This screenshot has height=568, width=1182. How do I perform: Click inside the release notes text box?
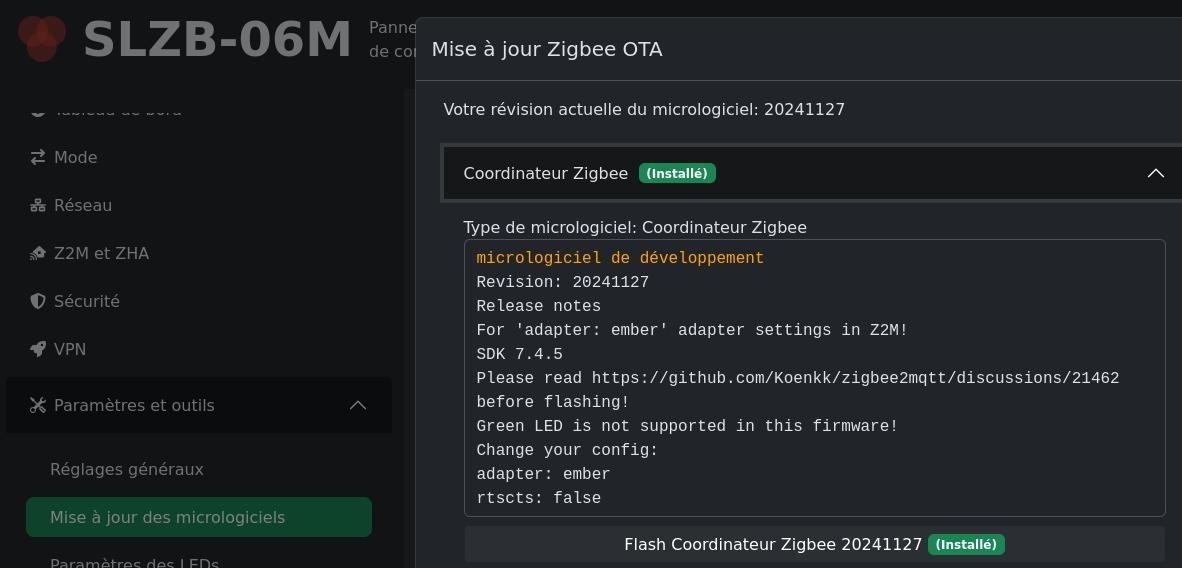[814, 378]
